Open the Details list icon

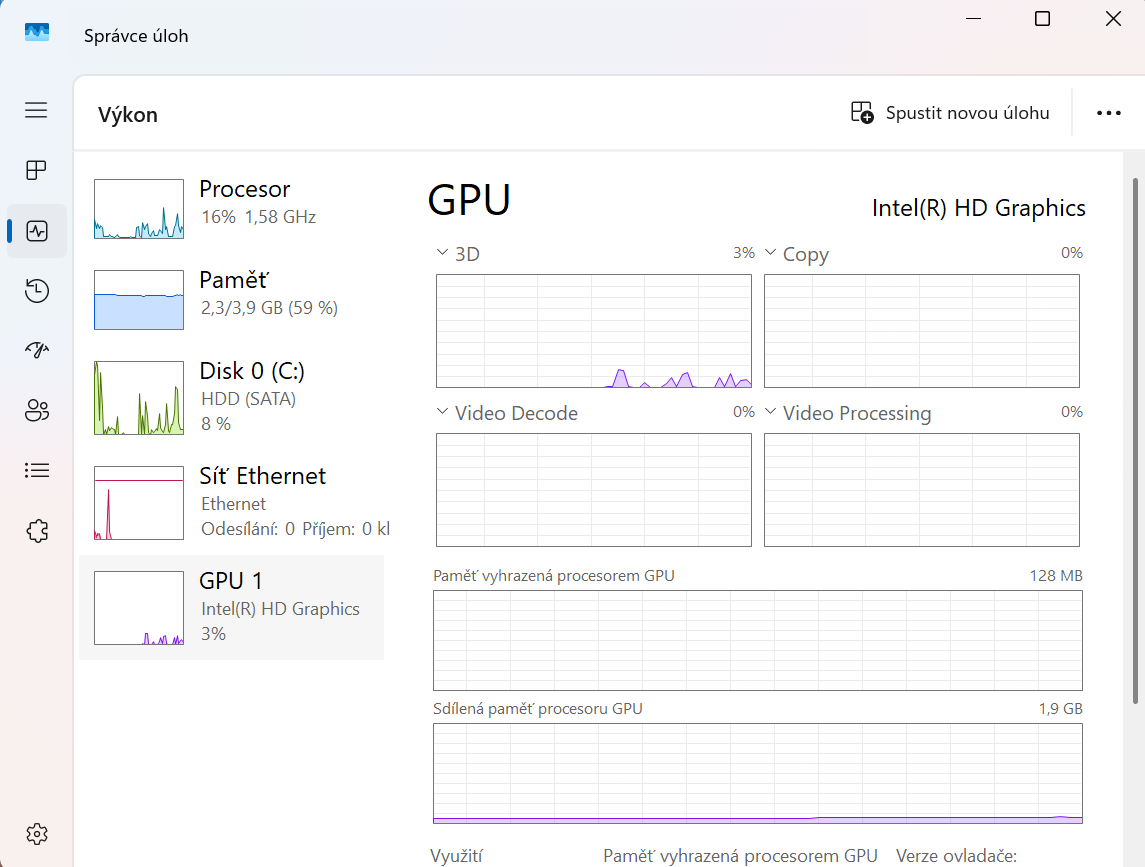tap(36, 470)
